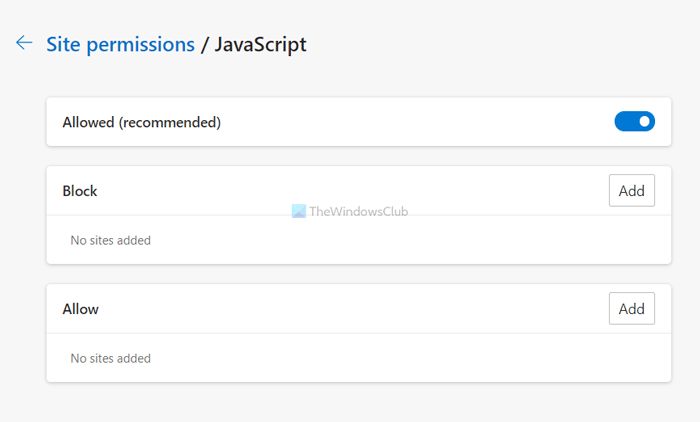Open the Site permissions breadcrumb link

pos(121,45)
